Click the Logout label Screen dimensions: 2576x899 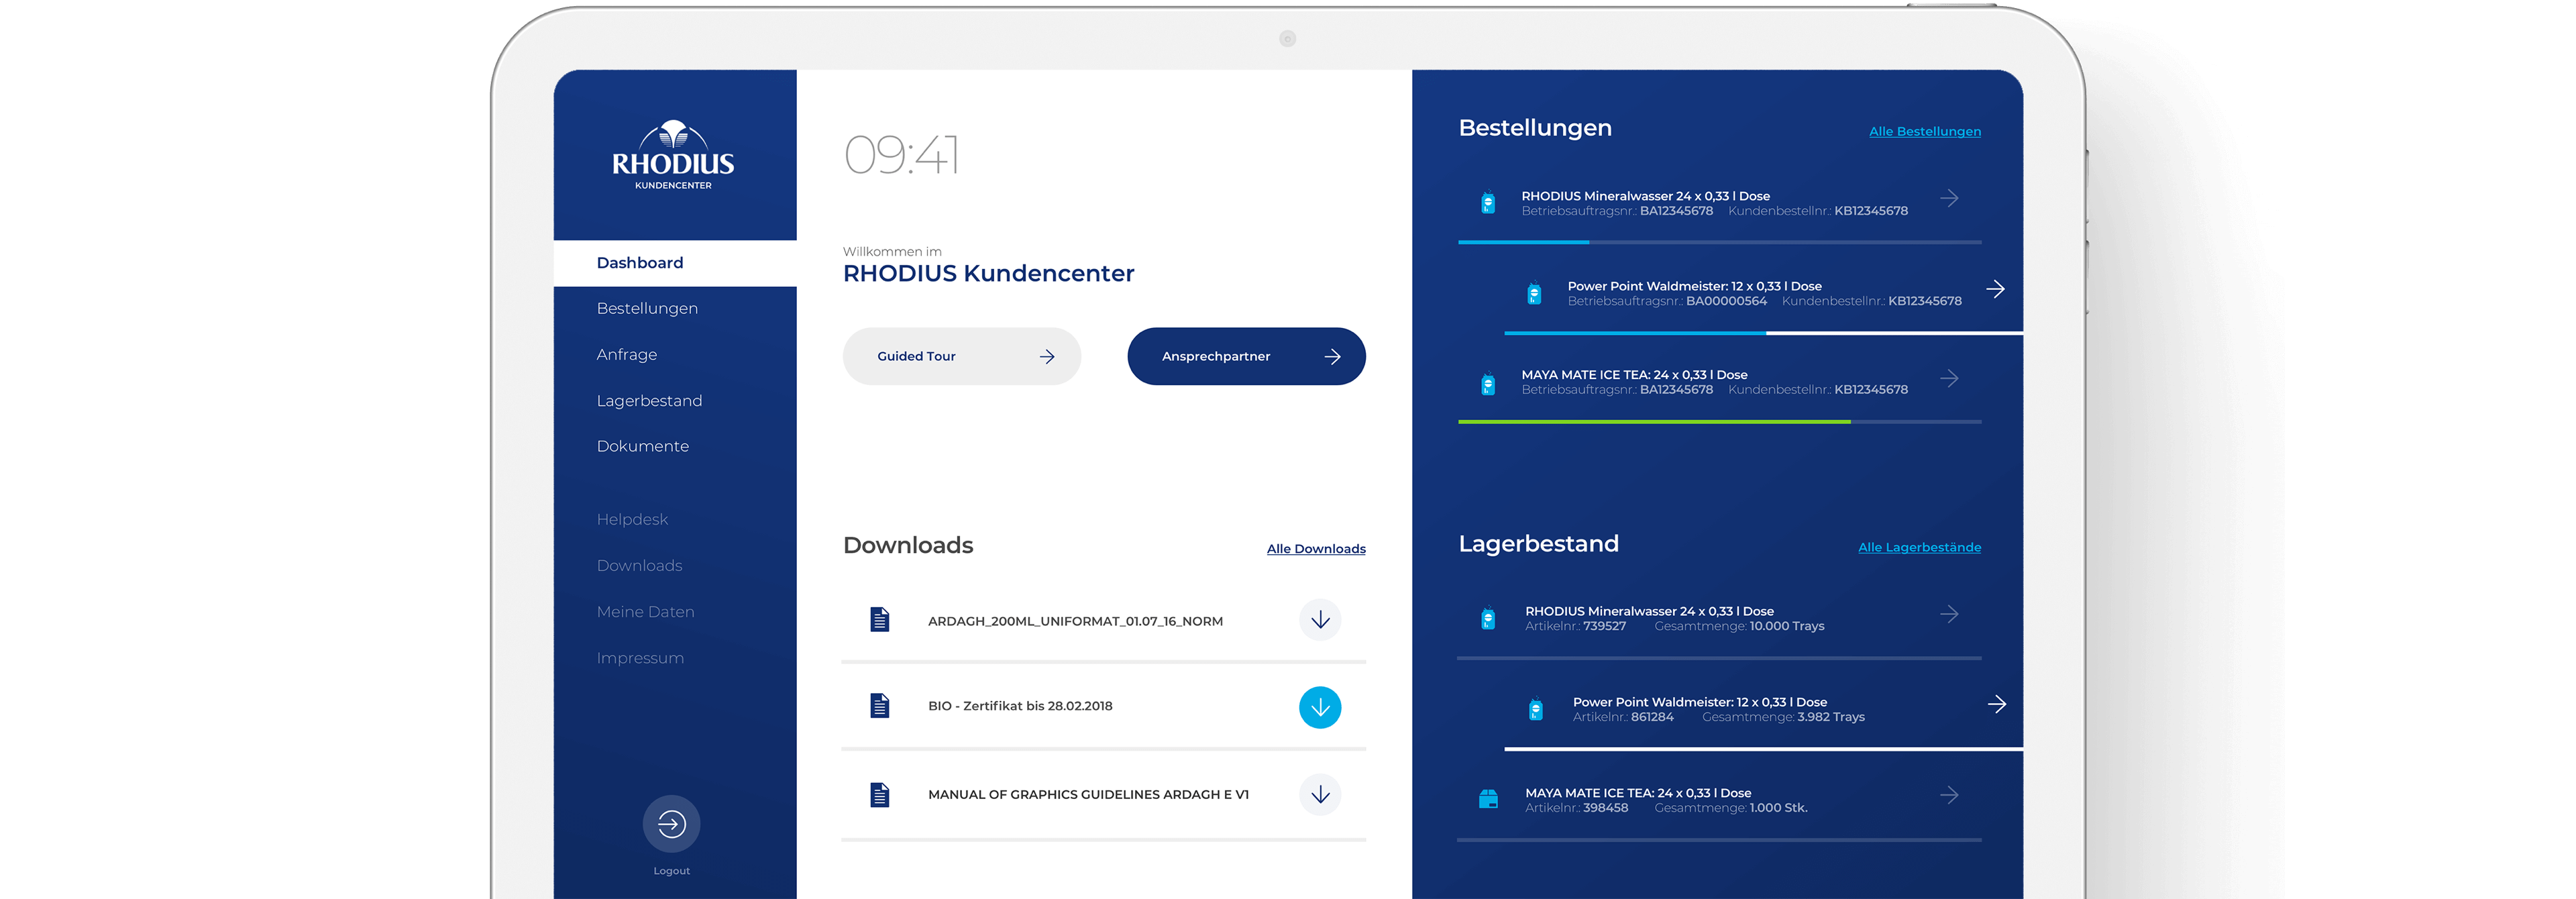click(x=671, y=871)
